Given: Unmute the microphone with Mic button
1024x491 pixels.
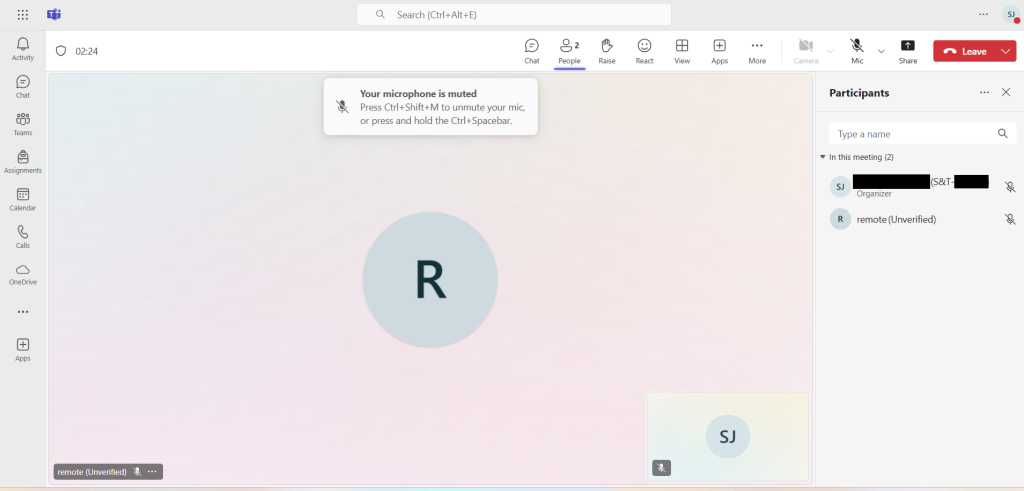Looking at the screenshot, I should 857,50.
